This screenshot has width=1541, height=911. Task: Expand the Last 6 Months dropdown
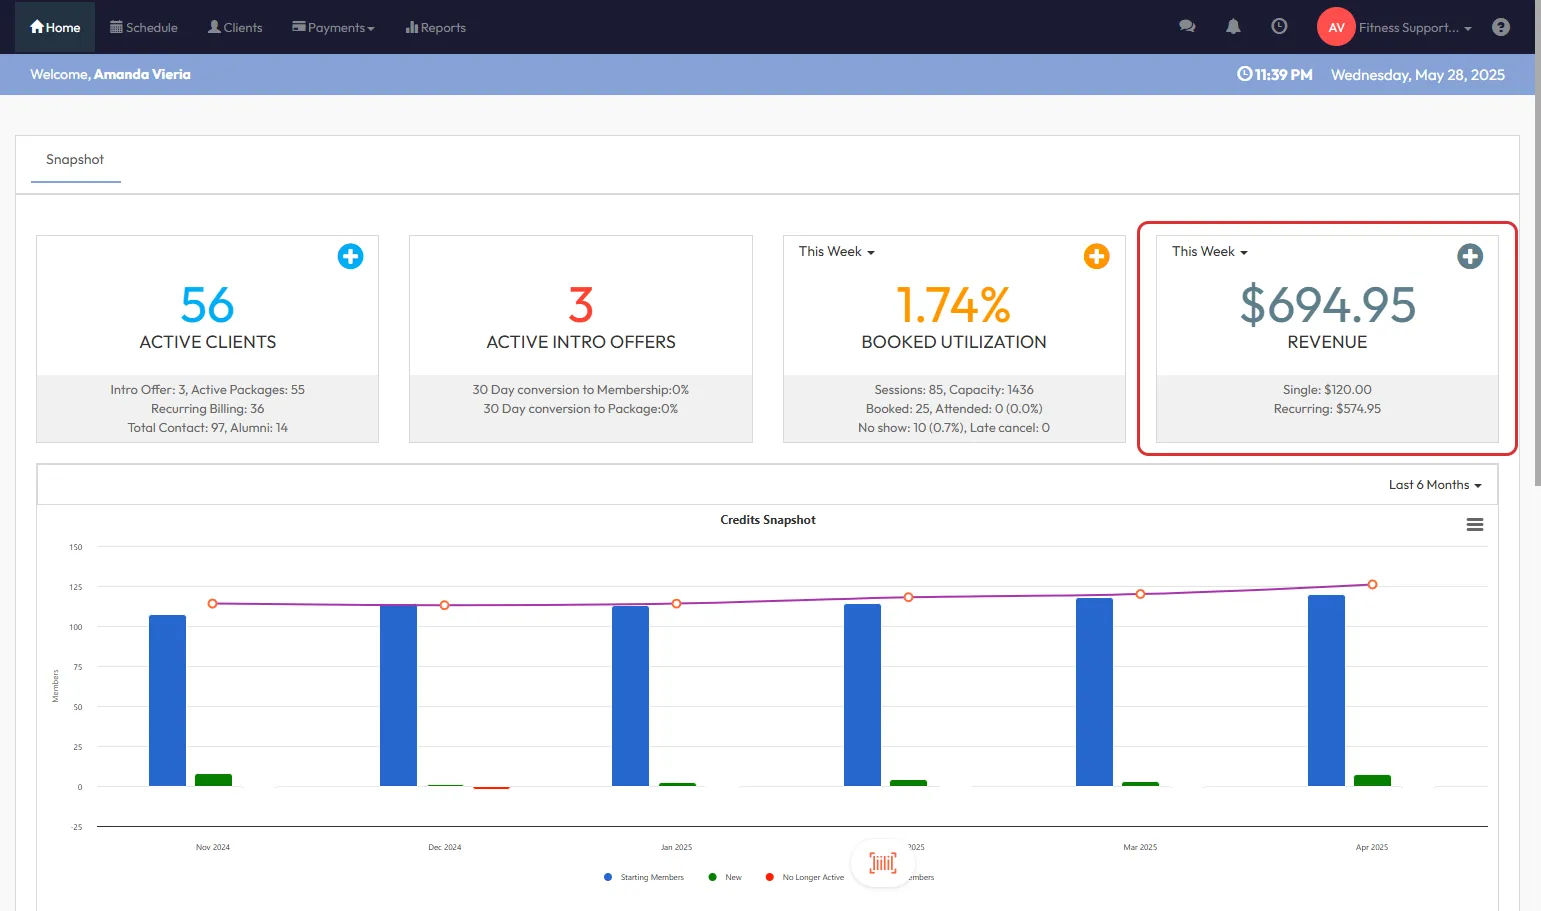click(x=1435, y=485)
